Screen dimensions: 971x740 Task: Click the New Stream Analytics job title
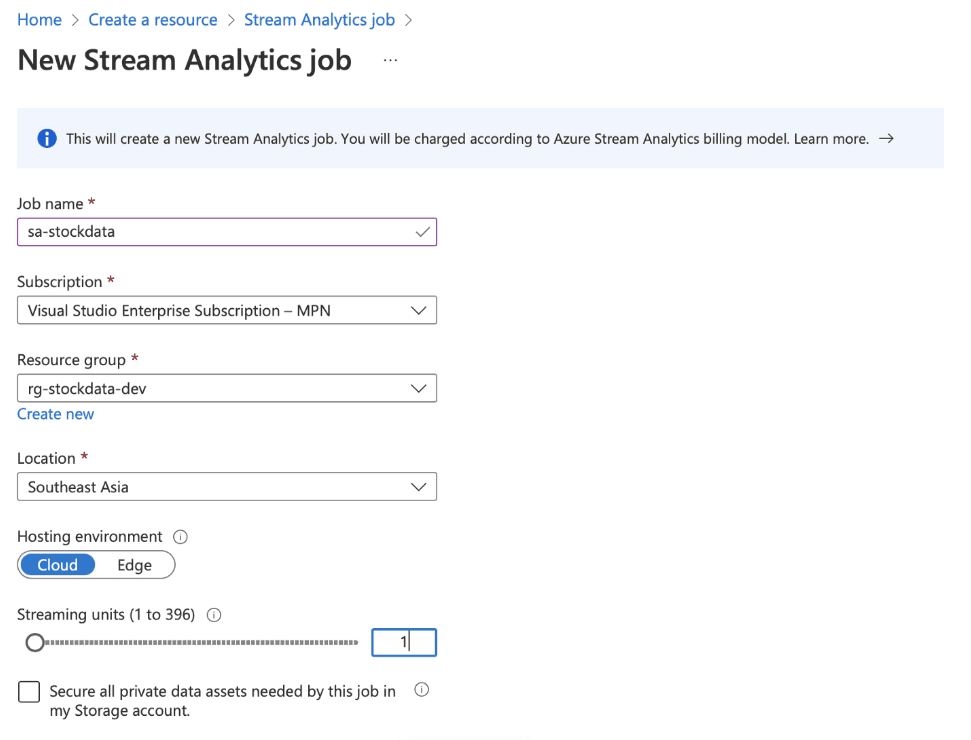(185, 61)
